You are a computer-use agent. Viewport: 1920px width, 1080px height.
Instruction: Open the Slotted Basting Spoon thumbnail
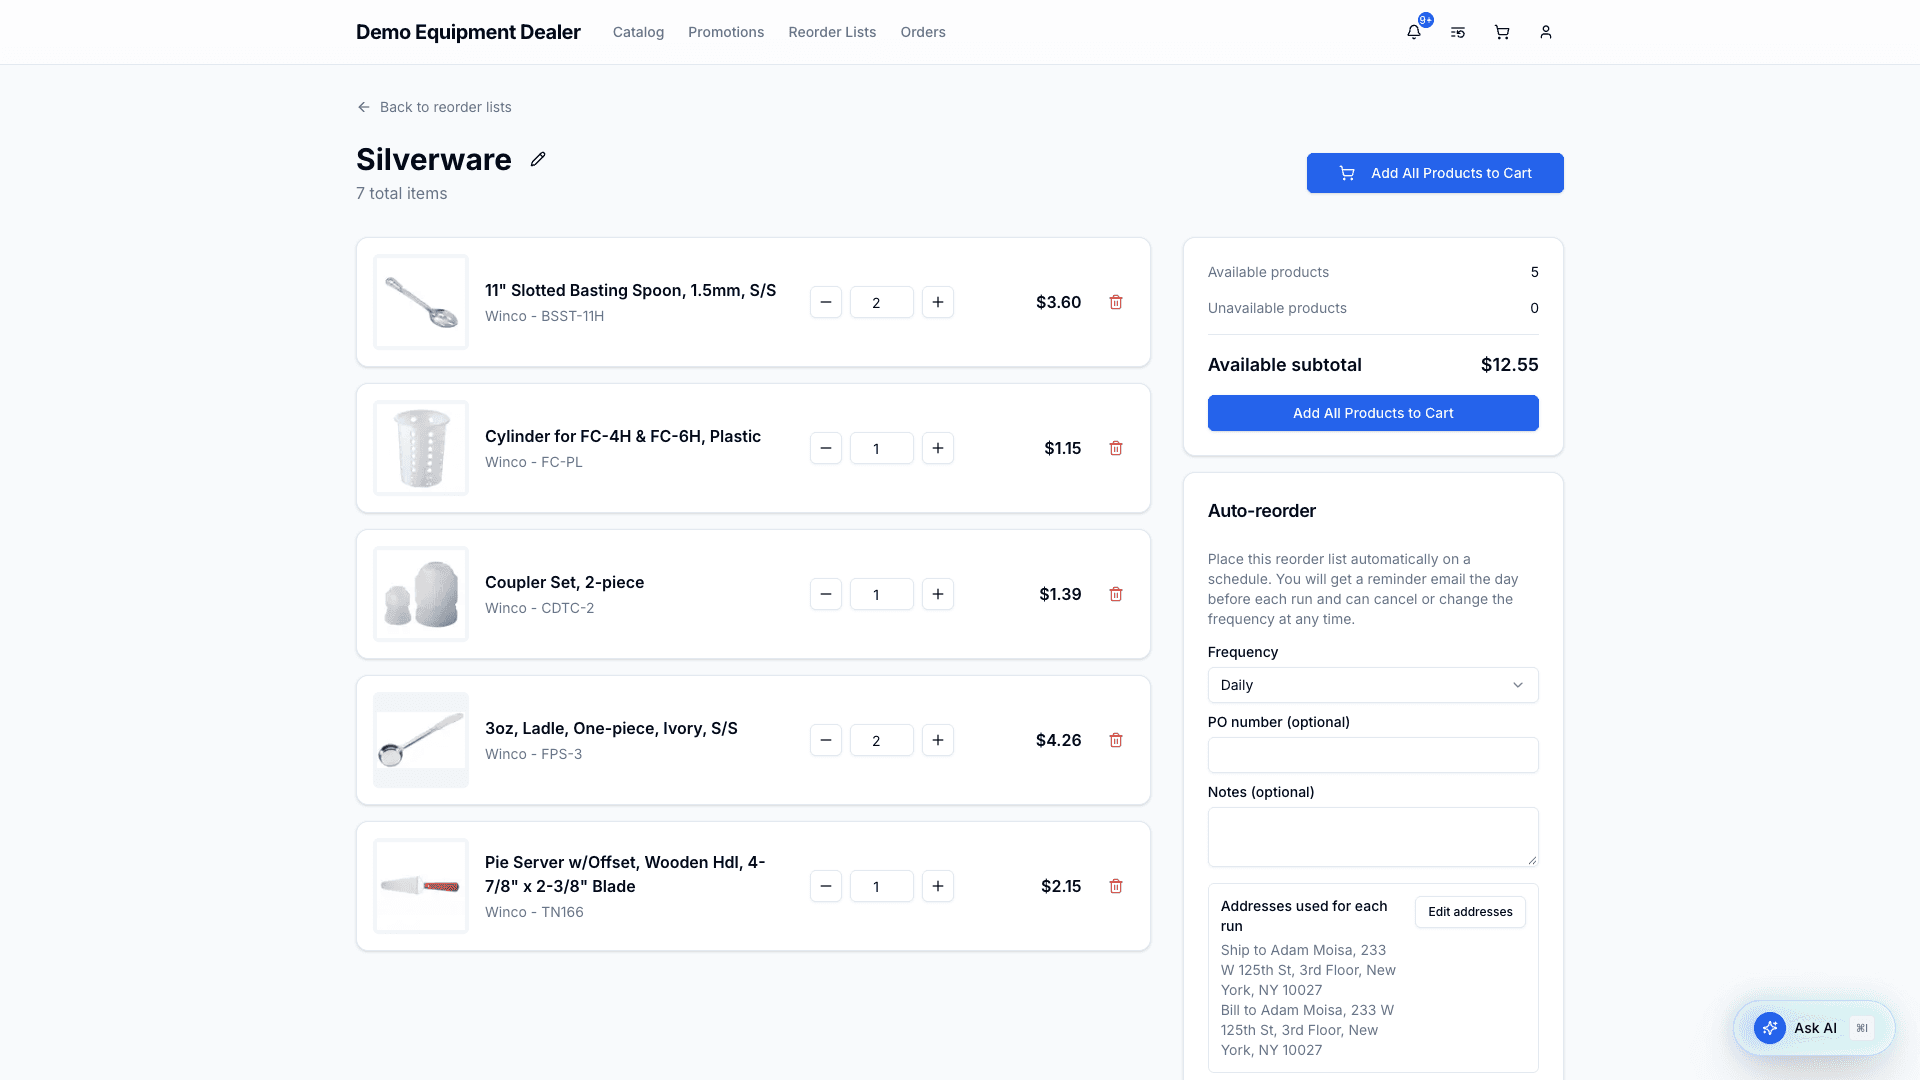pos(421,302)
